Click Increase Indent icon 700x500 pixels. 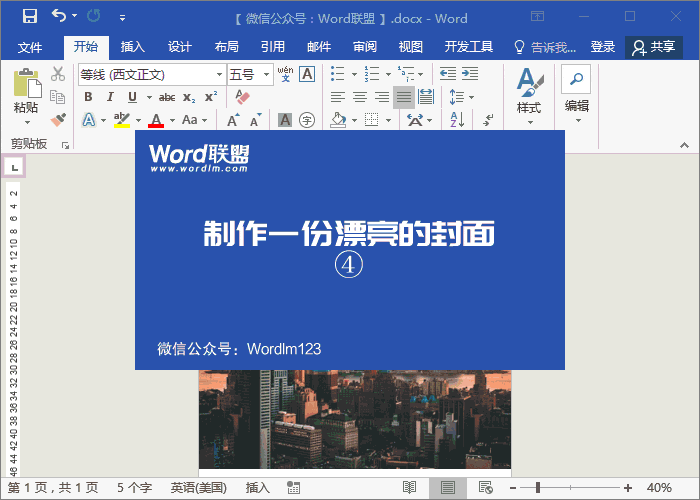[x=470, y=74]
